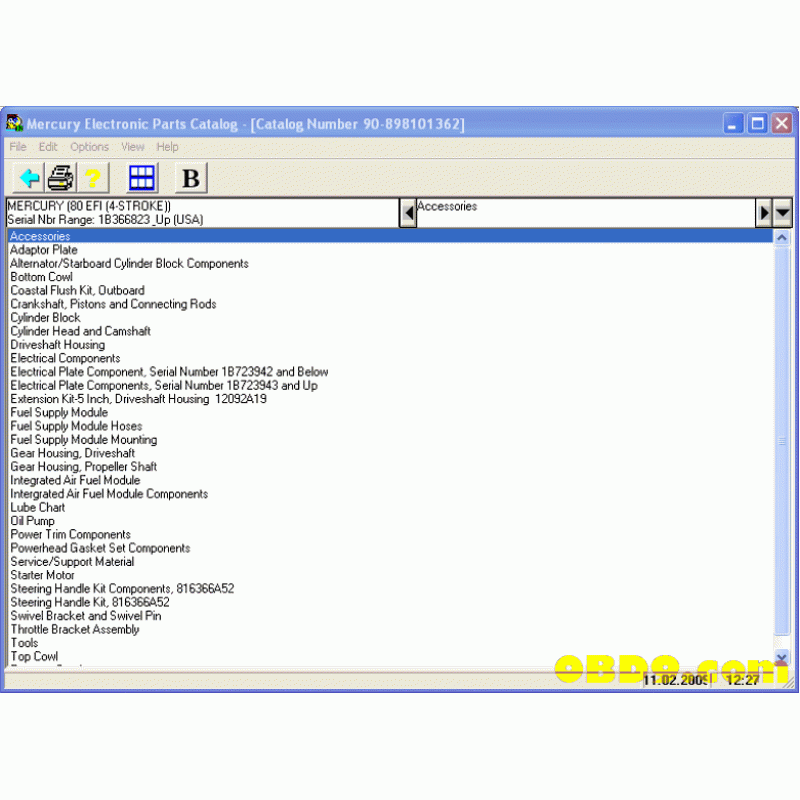The width and height of the screenshot is (800, 800).
Task: Open the Help menu
Action: pyautogui.click(x=167, y=147)
